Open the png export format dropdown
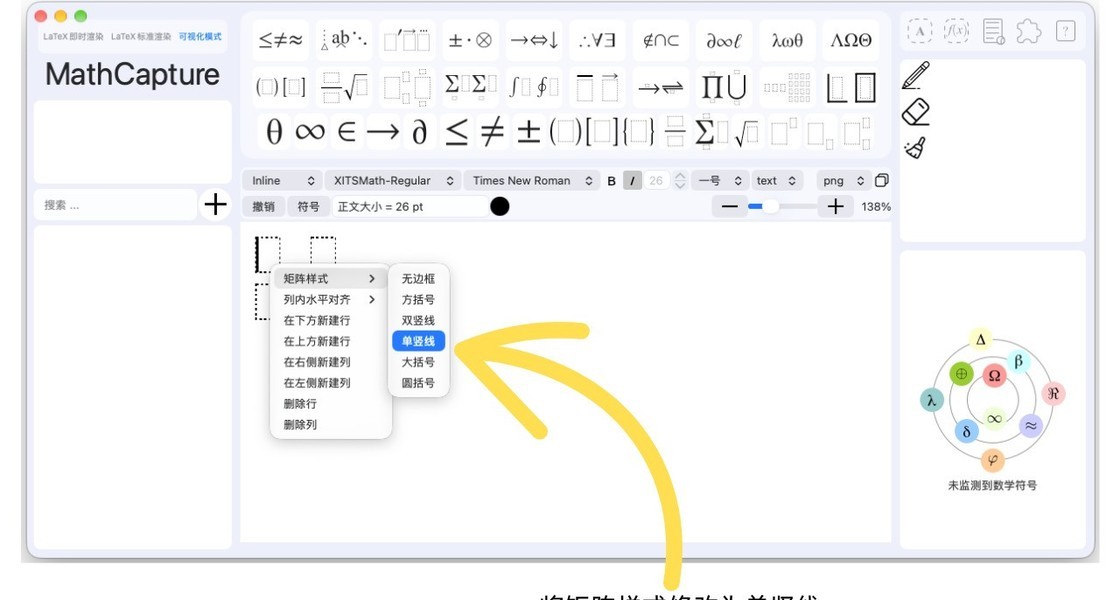The height and width of the screenshot is (600, 1120). pyautogui.click(x=844, y=181)
